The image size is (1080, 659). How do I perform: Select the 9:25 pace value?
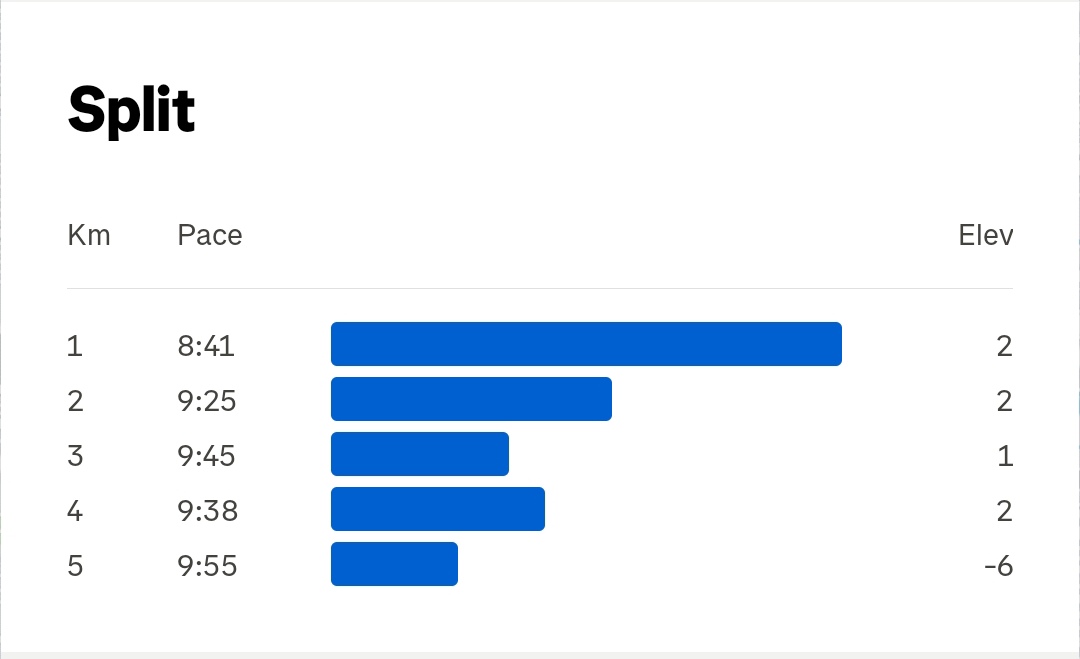coord(207,401)
